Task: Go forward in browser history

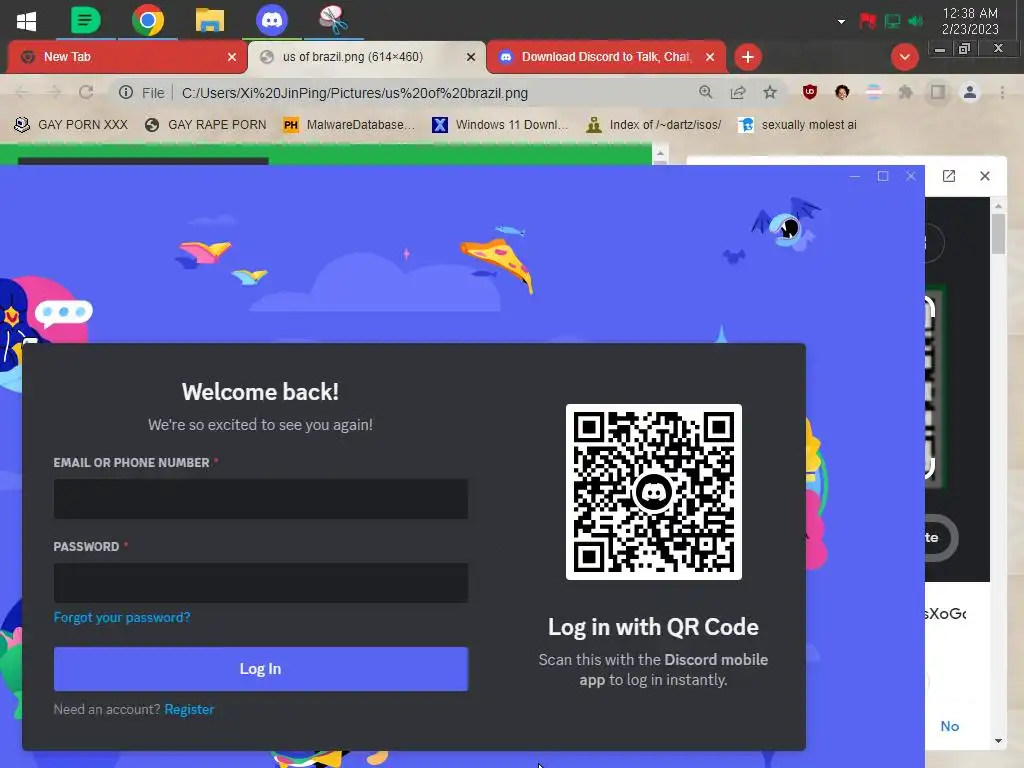Action: (54, 93)
